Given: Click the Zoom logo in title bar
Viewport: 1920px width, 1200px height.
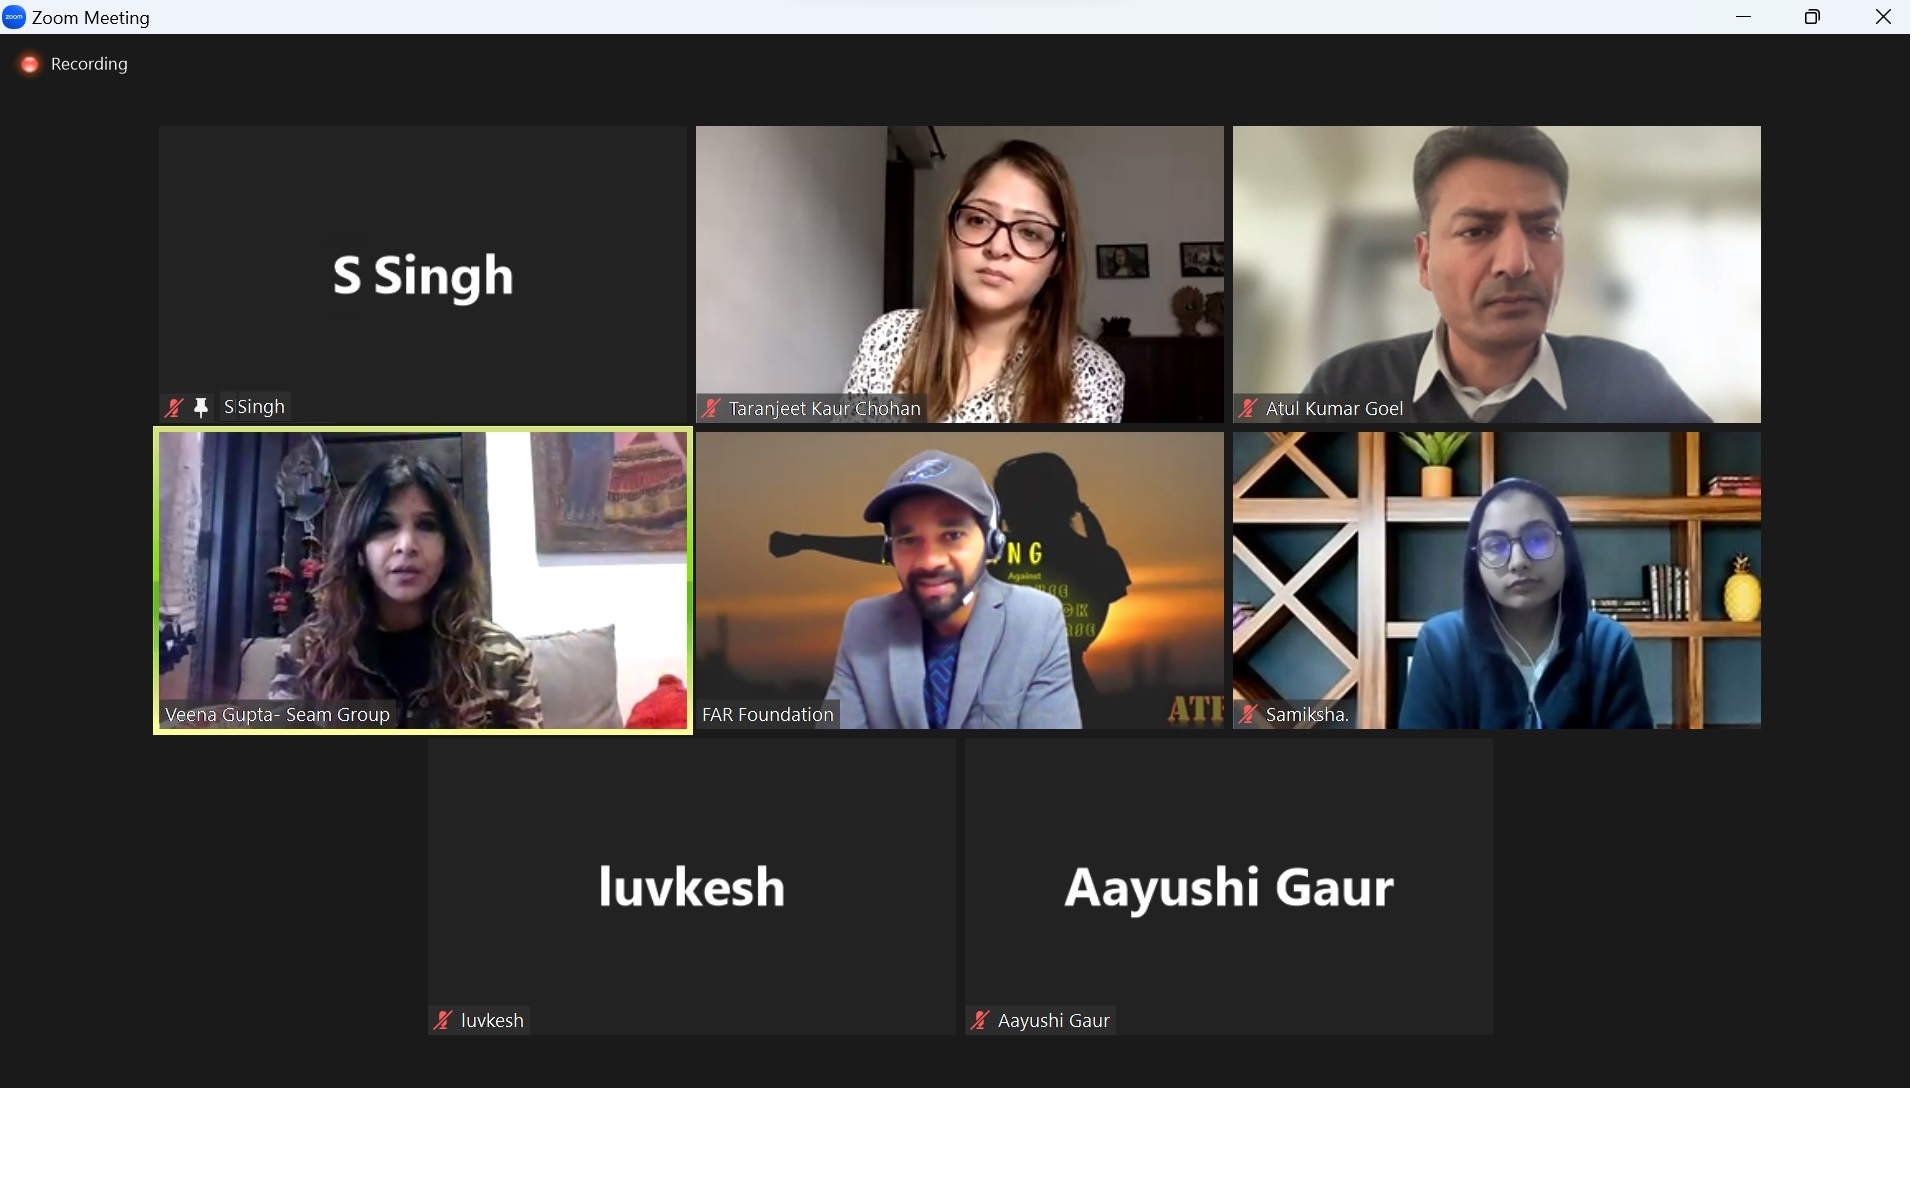Looking at the screenshot, I should 14,17.
